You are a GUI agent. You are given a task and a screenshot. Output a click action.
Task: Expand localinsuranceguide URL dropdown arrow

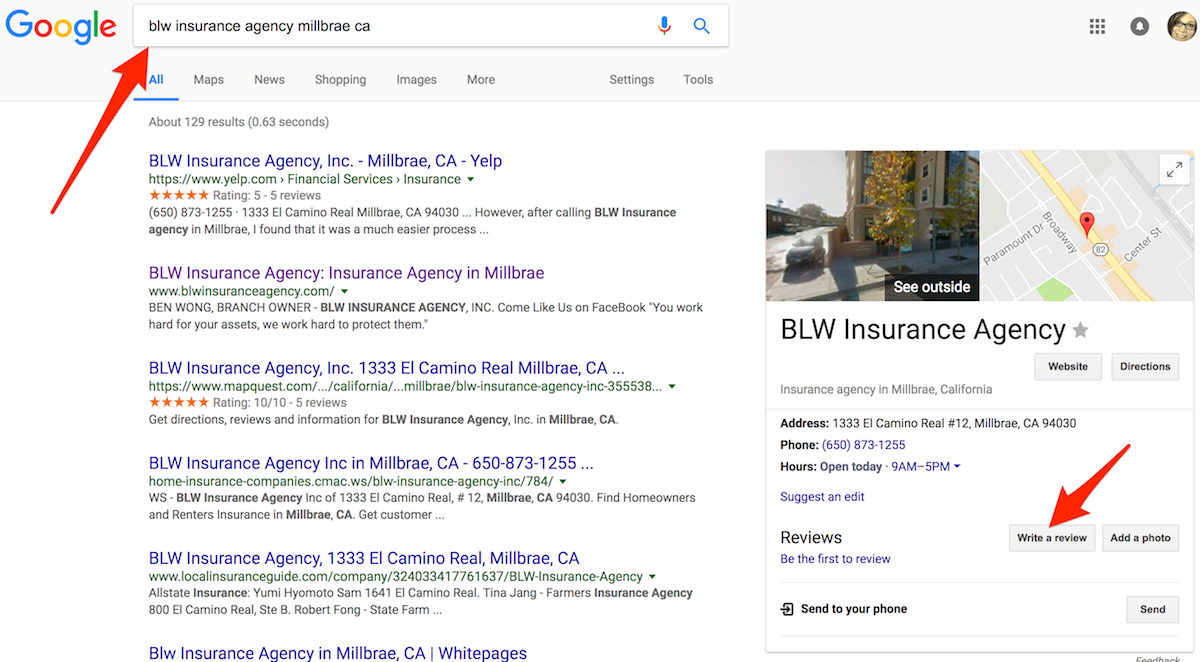[652, 577]
